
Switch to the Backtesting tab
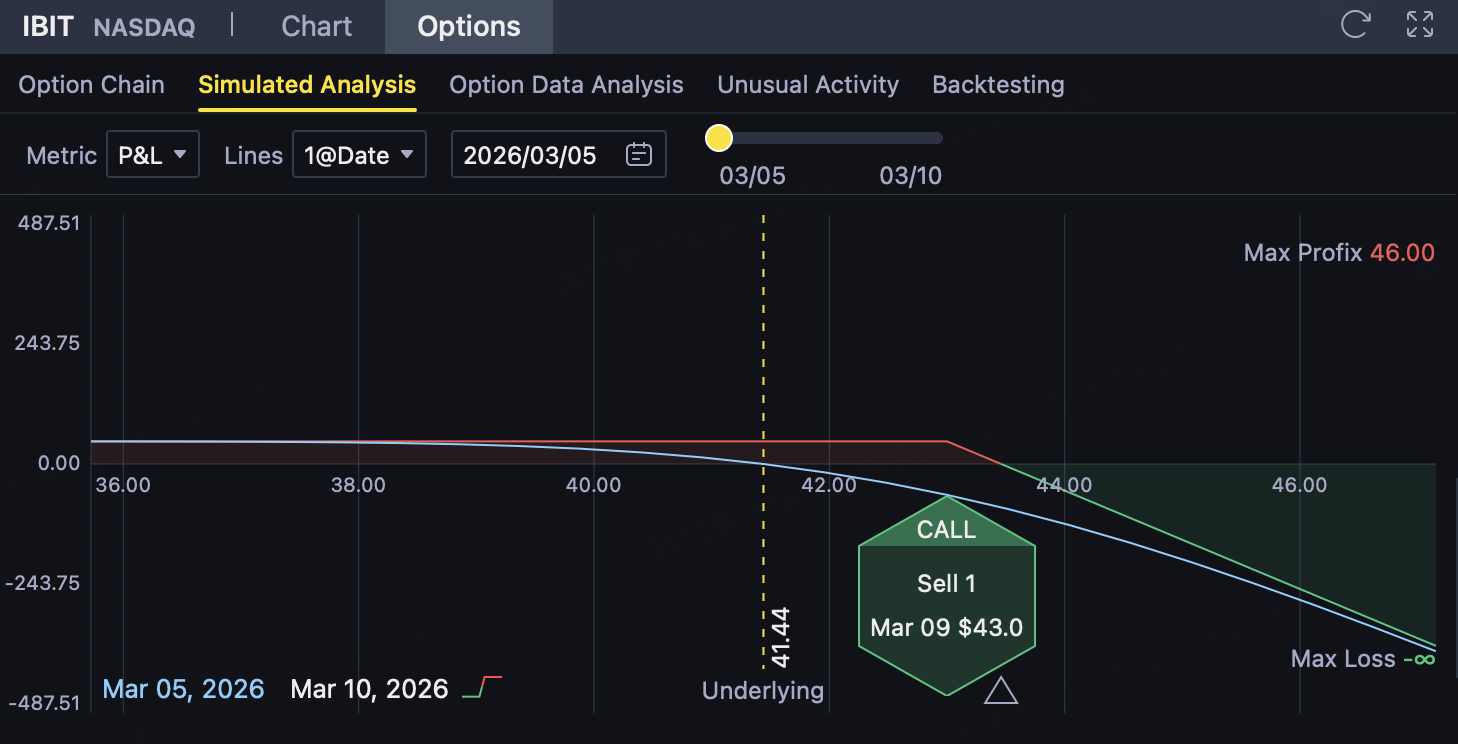coord(998,85)
